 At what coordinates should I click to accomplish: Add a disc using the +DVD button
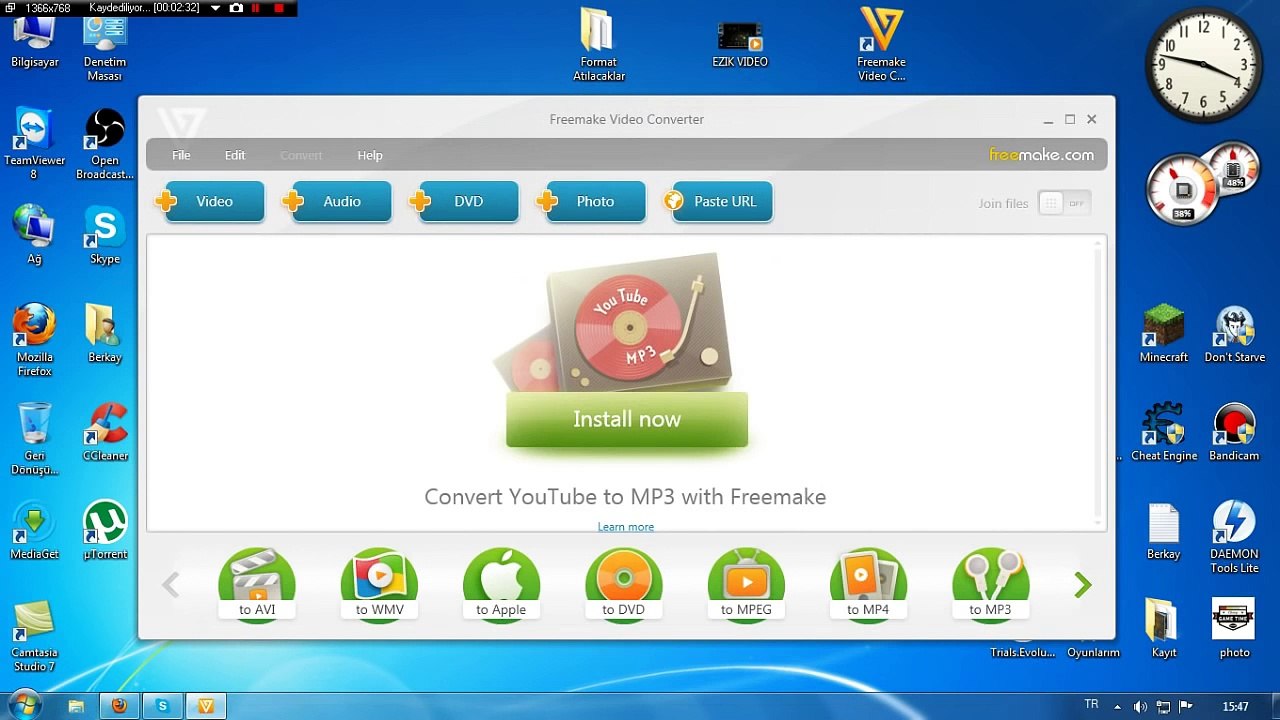464,201
